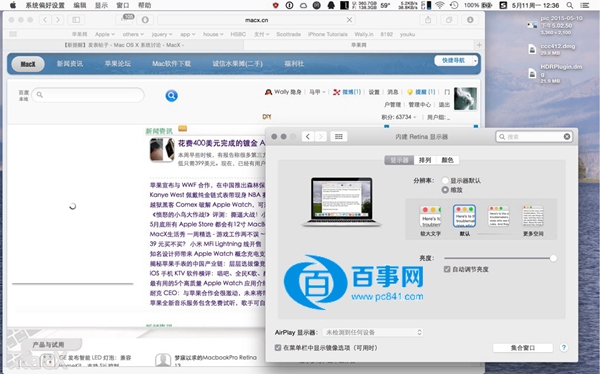Add a new Safari tab with plus
This screenshot has width=600, height=374.
tap(479, 45)
